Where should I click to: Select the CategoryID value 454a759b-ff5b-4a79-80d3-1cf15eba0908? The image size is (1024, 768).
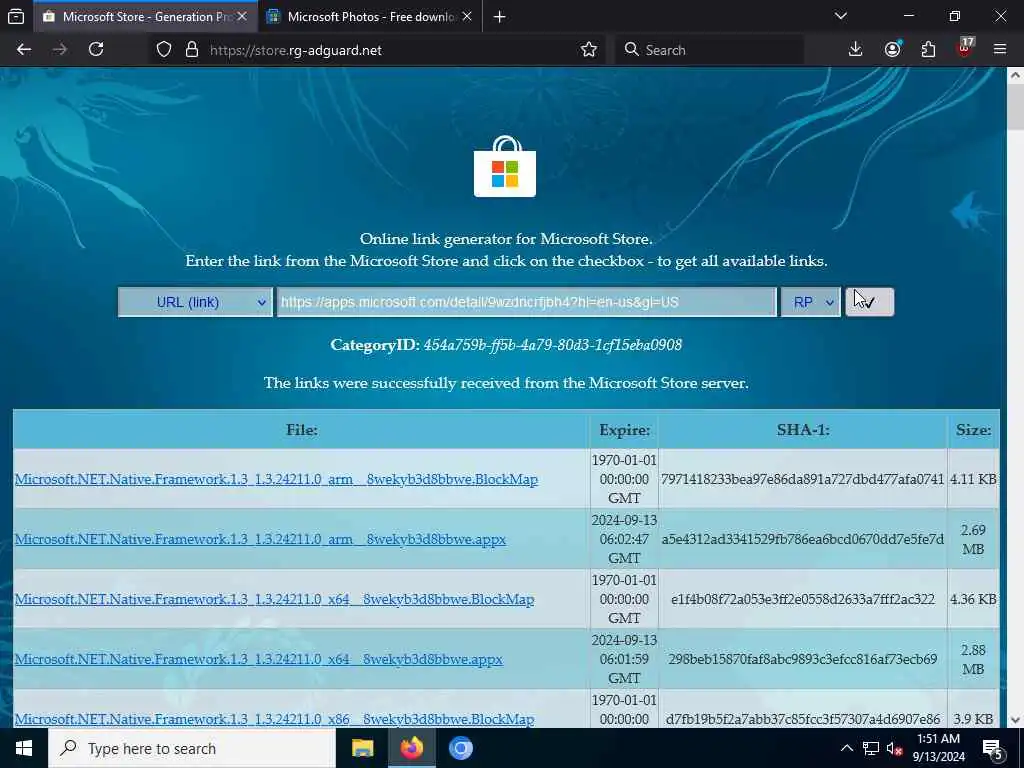(552, 345)
